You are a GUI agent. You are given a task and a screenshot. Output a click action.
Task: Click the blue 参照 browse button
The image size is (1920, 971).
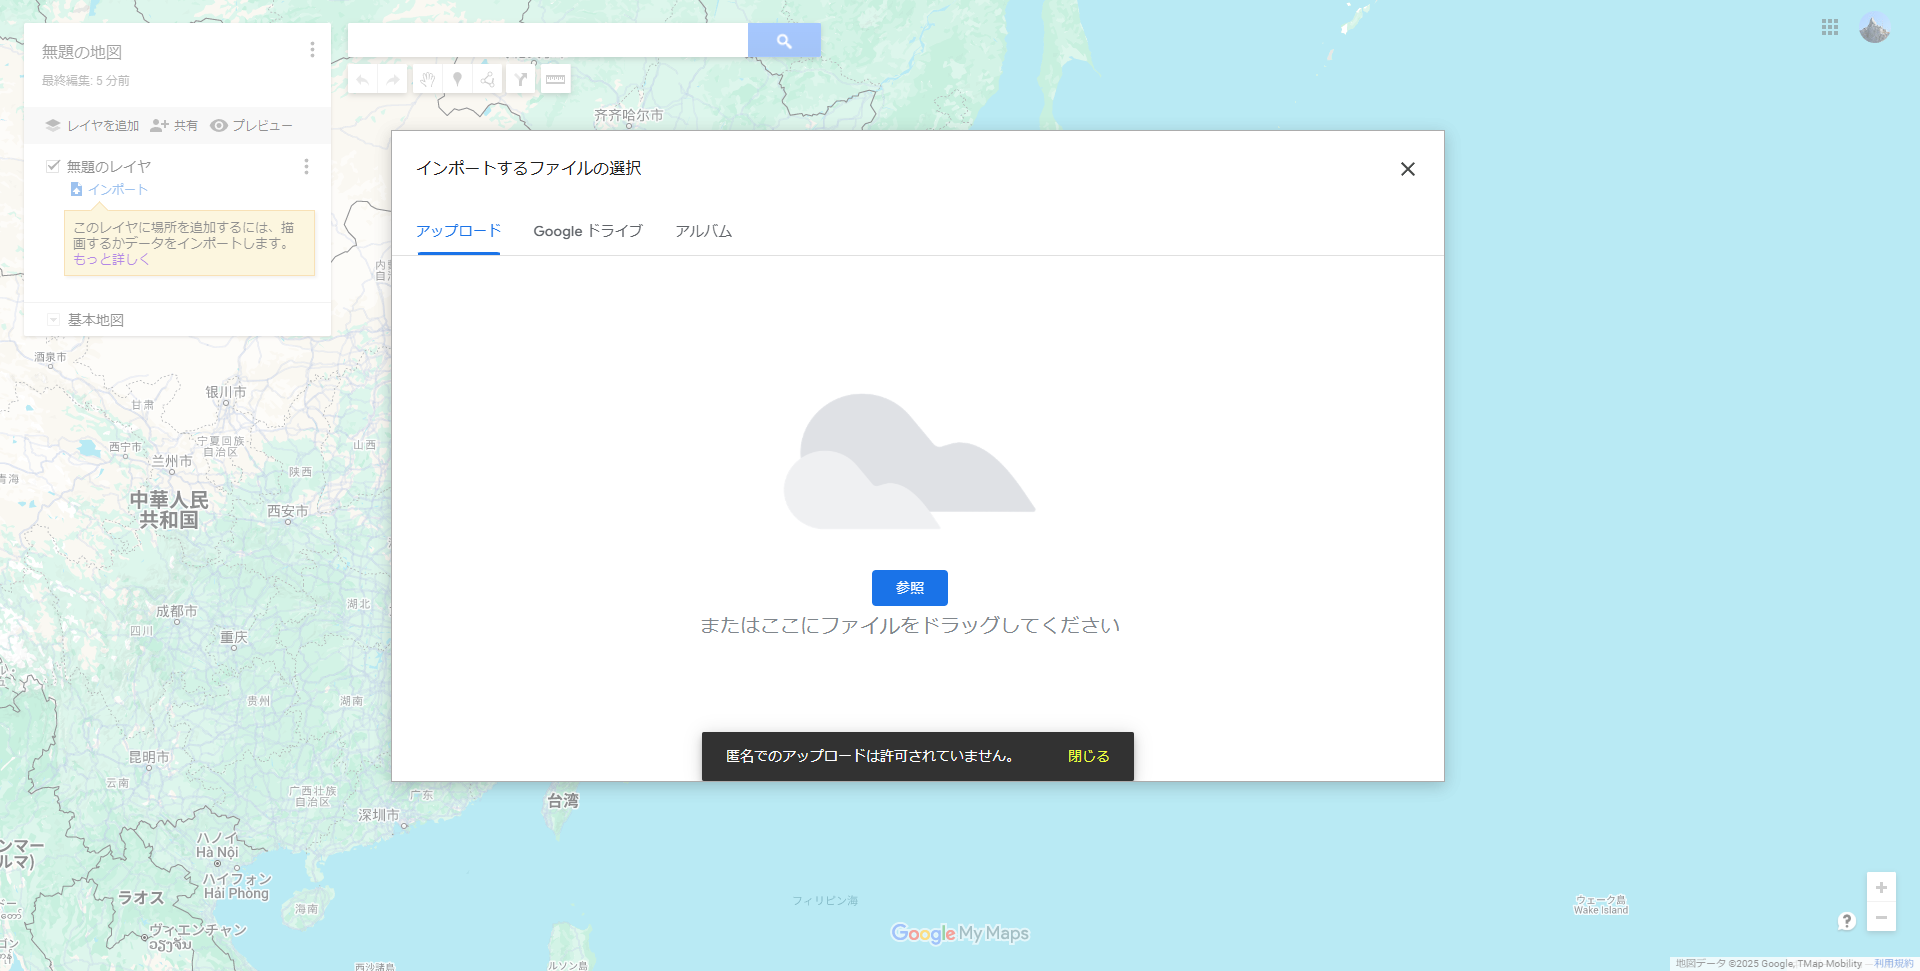point(909,588)
